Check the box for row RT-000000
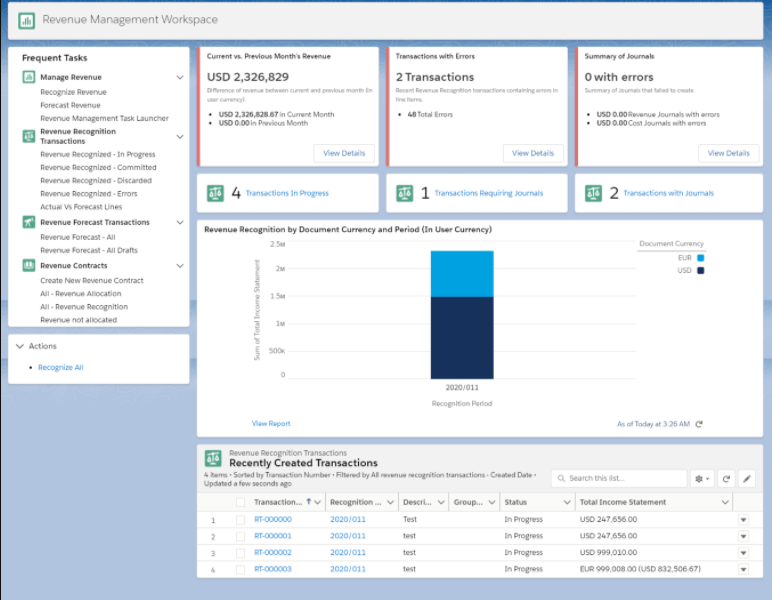Viewport: 772px width, 600px height. (x=240, y=519)
